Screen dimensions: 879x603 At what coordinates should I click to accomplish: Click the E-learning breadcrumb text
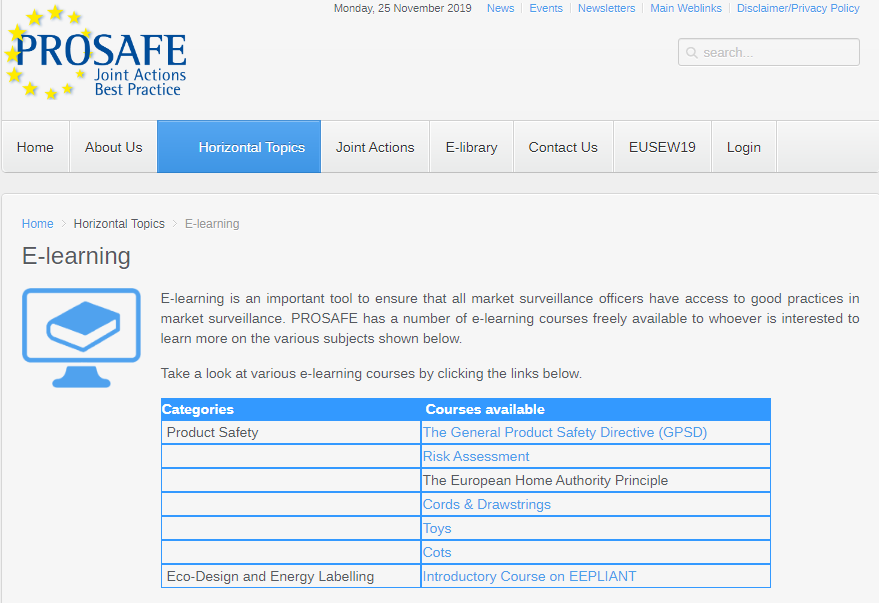212,224
